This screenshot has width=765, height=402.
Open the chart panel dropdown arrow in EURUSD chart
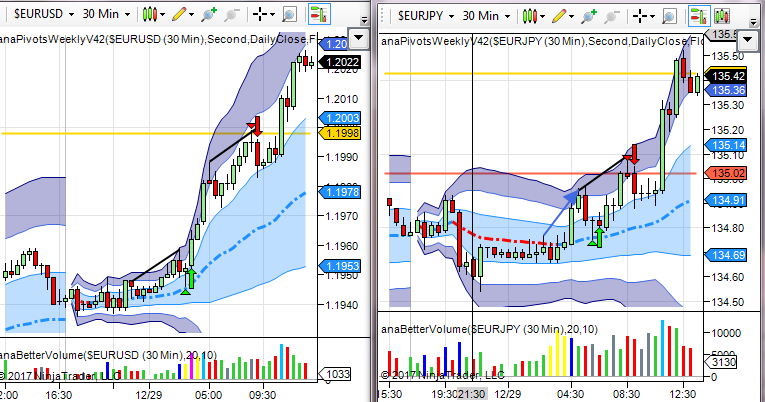pos(359,38)
